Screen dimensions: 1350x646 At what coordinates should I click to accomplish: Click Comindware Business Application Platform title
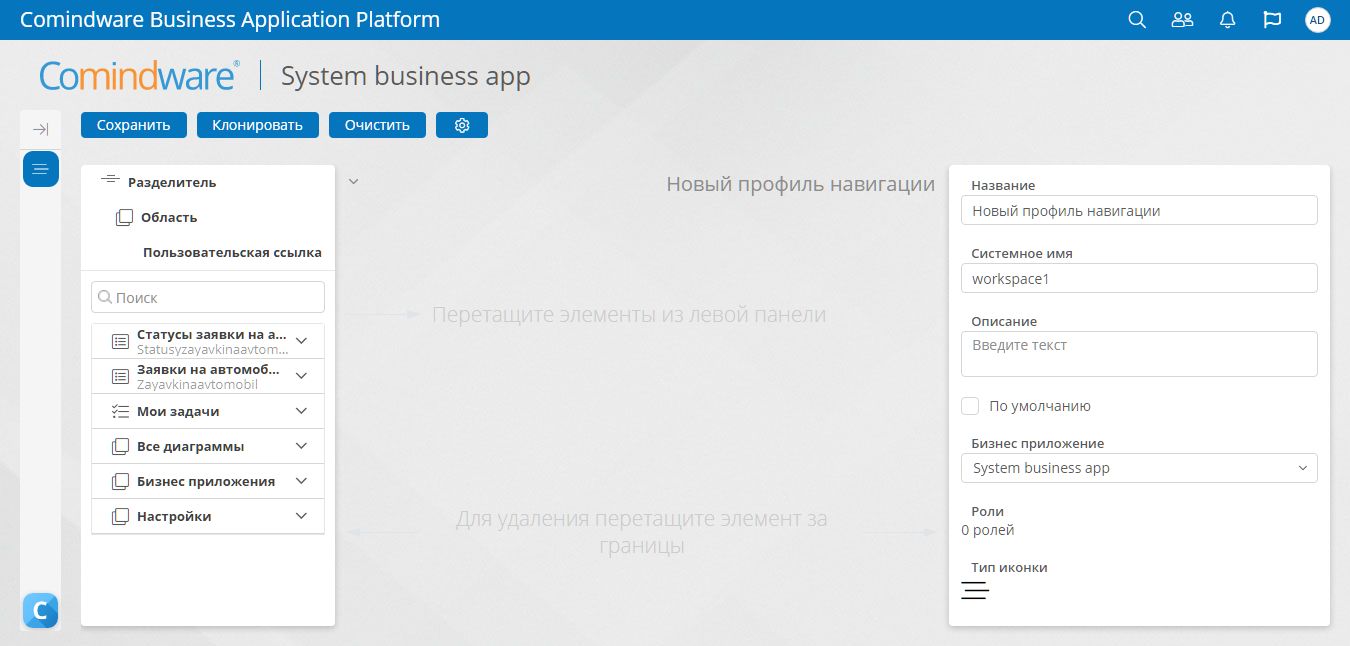click(x=230, y=20)
